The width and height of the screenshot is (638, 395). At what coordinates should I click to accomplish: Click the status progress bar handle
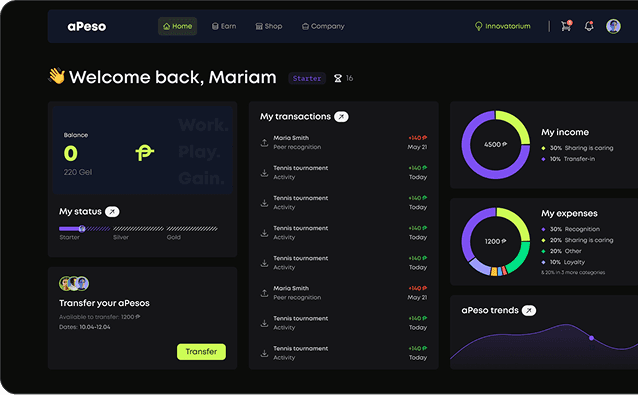82,229
